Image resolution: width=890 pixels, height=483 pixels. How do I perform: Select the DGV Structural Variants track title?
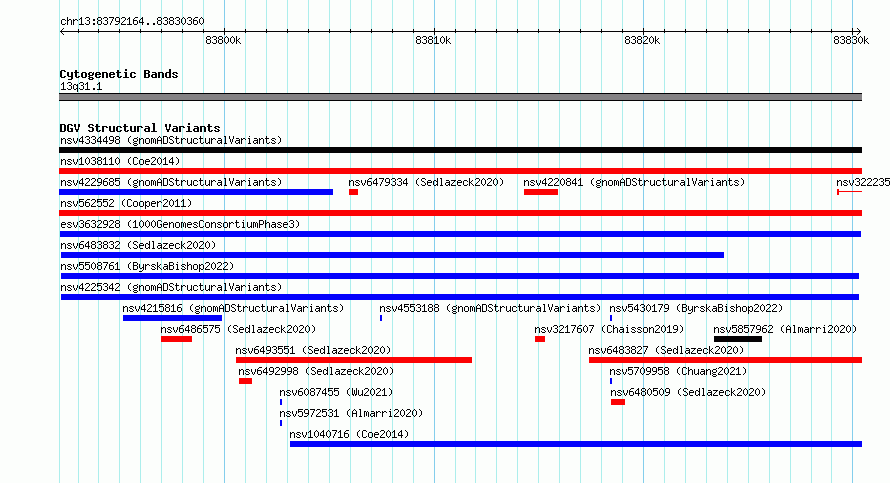pyautogui.click(x=140, y=128)
